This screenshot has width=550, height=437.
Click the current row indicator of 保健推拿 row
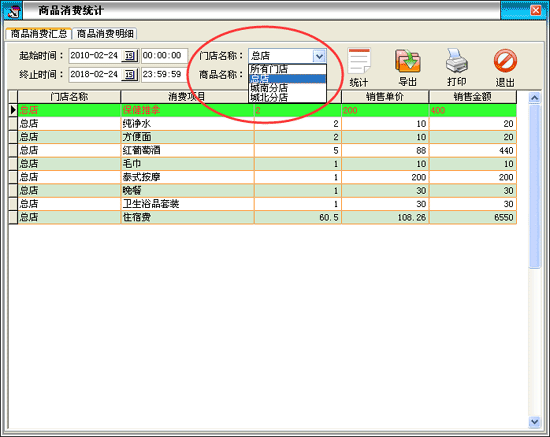(x=13, y=110)
